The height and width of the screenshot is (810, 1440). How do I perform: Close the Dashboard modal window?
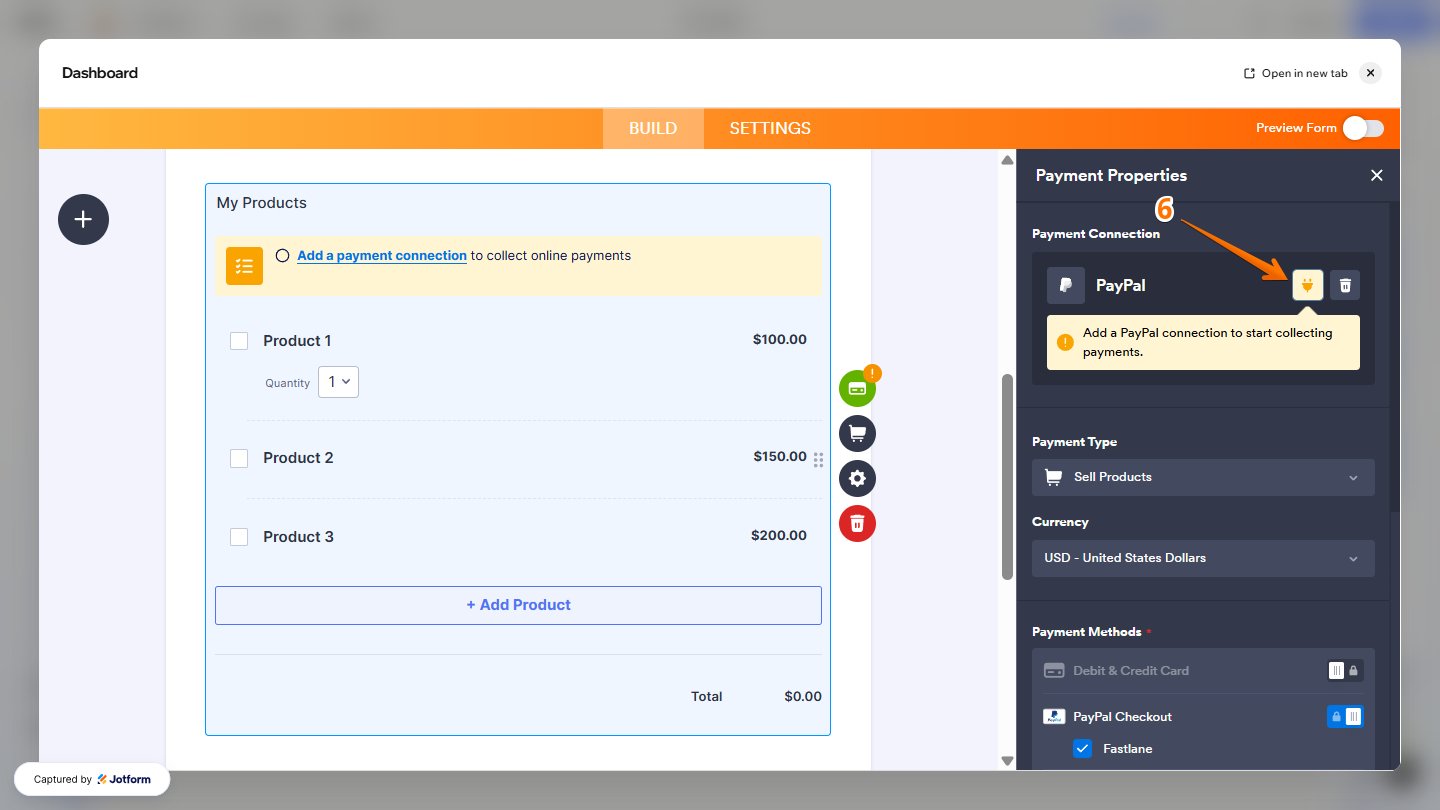[x=1371, y=73]
